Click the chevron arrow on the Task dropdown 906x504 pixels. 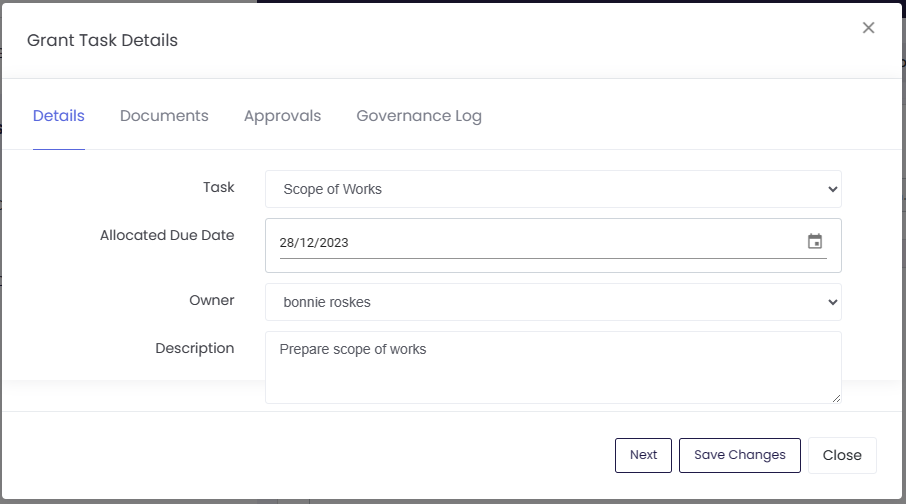(x=832, y=189)
